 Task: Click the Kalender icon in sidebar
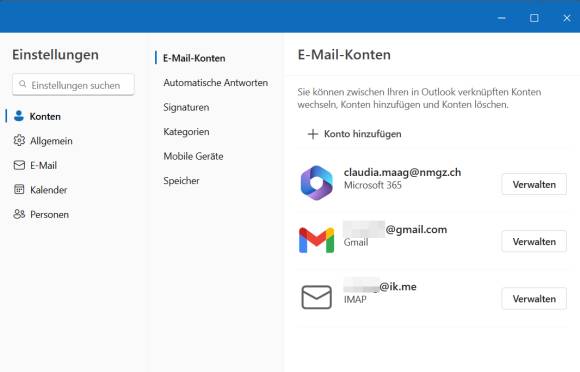[x=19, y=189]
